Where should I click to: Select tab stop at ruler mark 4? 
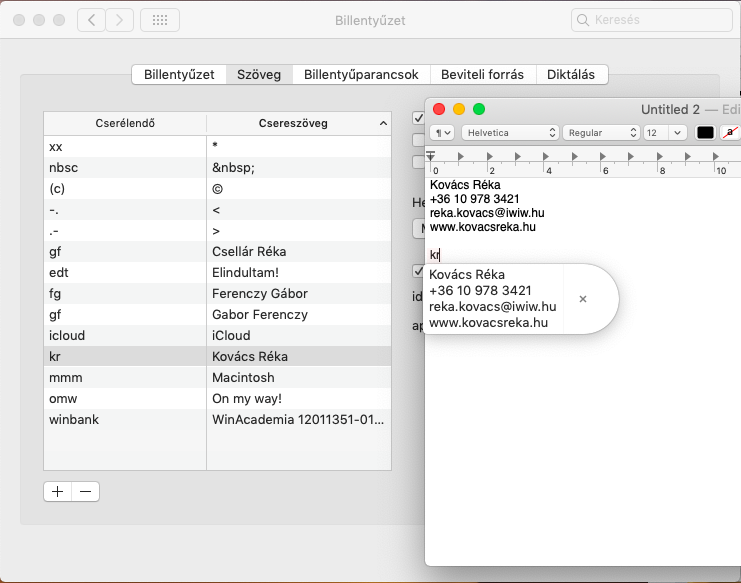click(546, 156)
